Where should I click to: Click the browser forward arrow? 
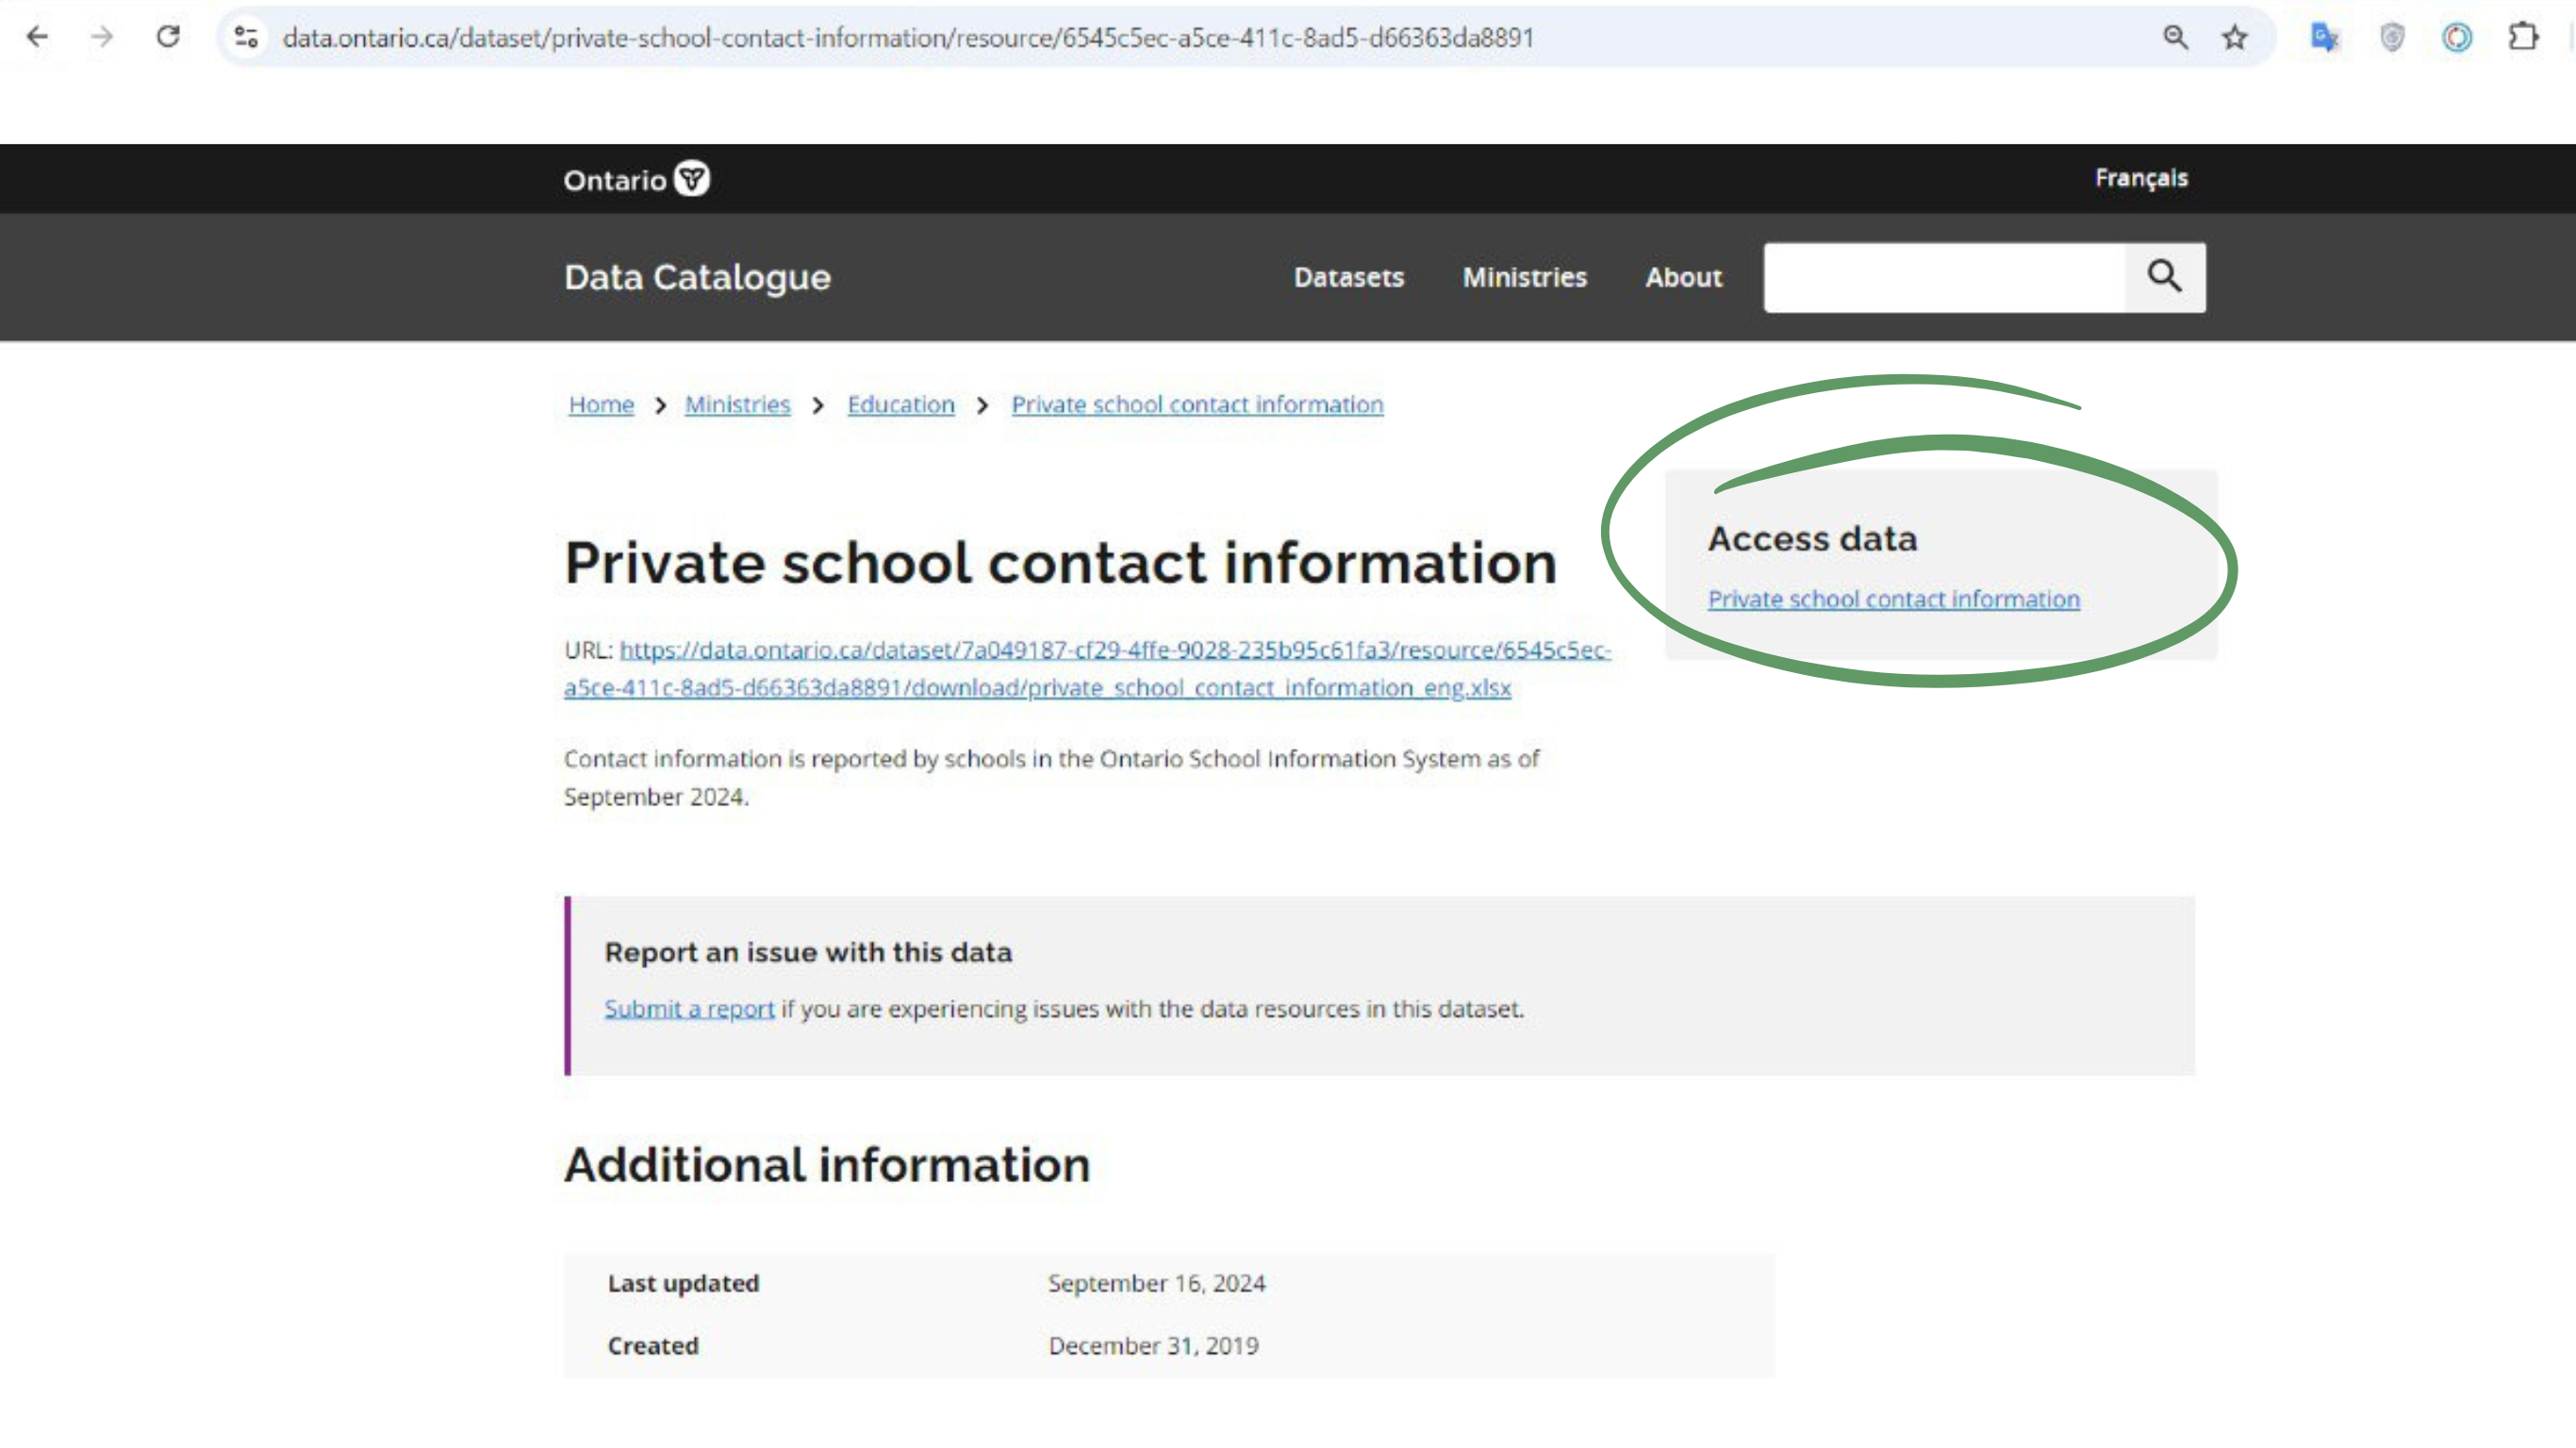102,37
